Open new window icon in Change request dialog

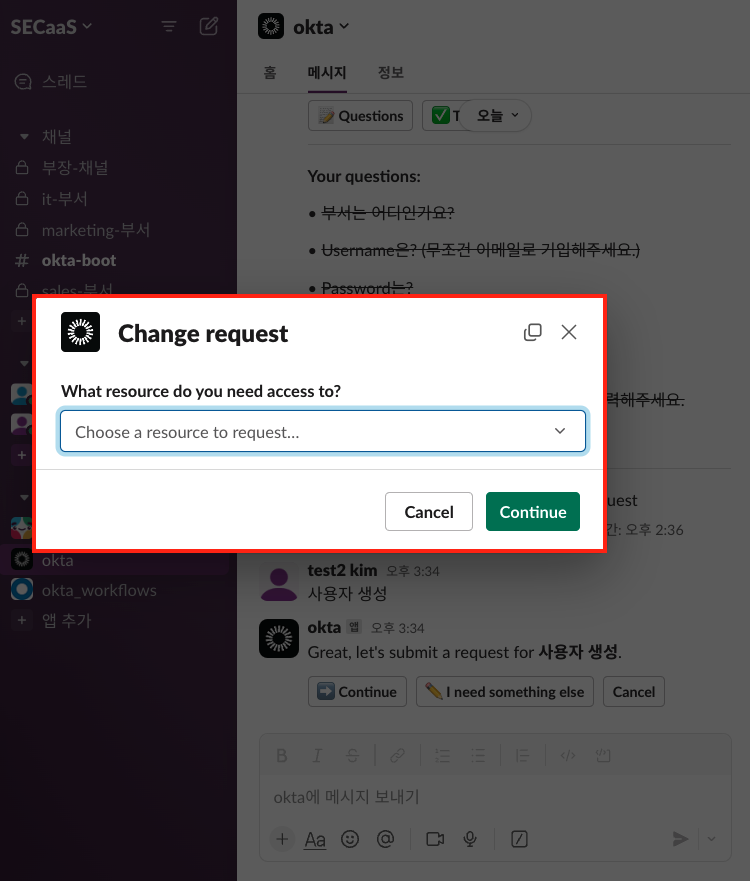click(533, 332)
